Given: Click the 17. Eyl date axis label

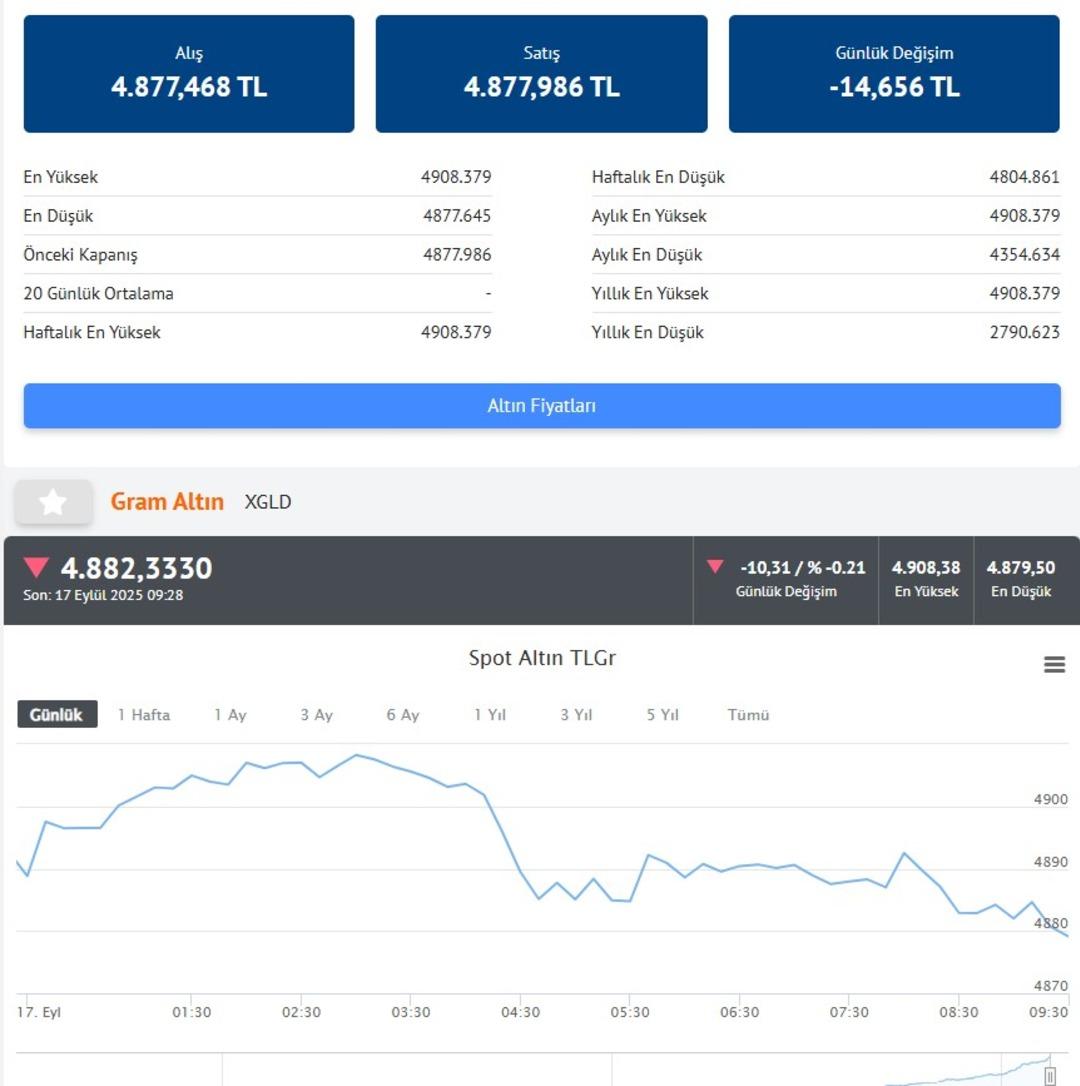Looking at the screenshot, I should click(x=39, y=1013).
